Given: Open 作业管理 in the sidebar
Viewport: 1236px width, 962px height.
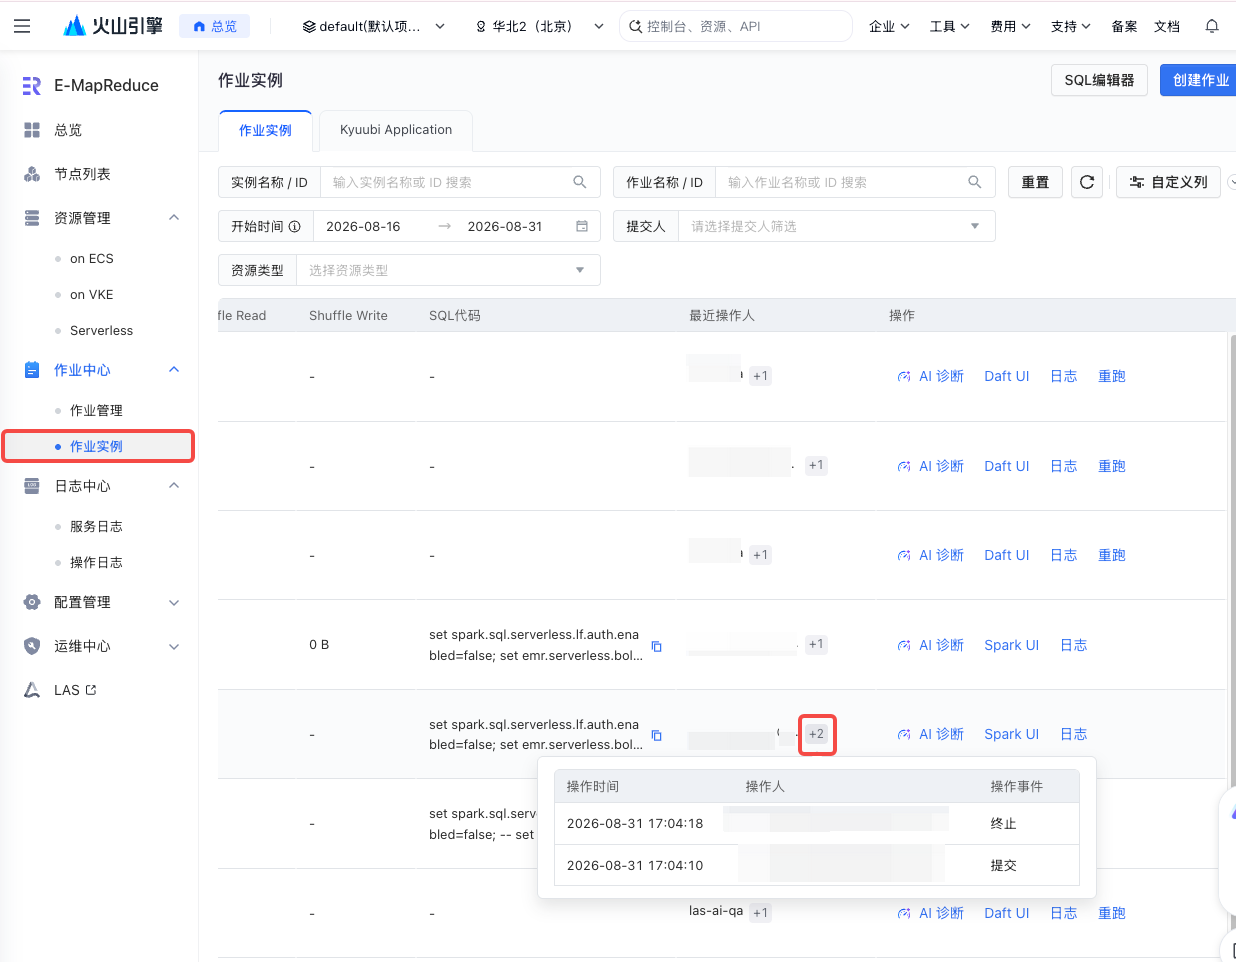Looking at the screenshot, I should (96, 410).
